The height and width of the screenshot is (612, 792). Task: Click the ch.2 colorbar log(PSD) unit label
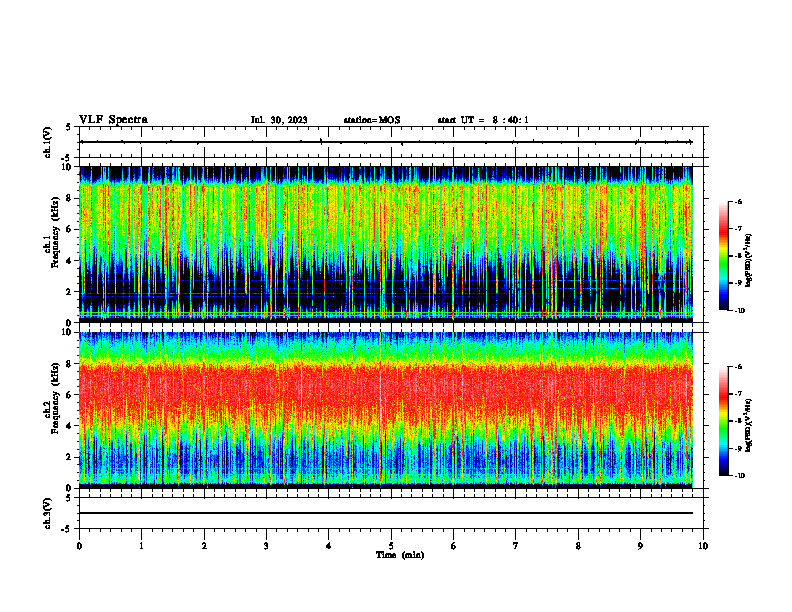pos(749,424)
